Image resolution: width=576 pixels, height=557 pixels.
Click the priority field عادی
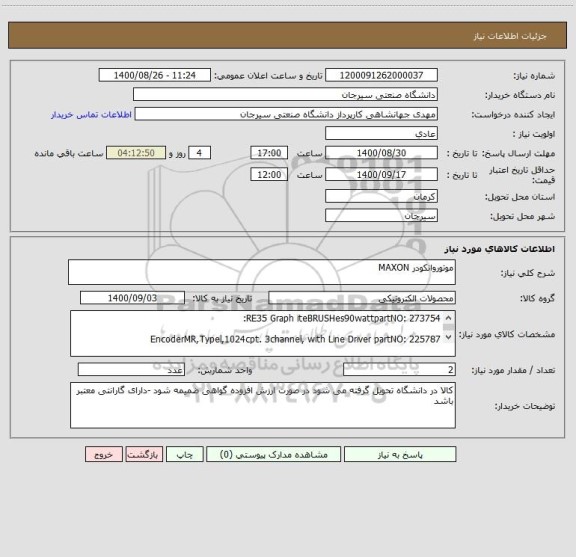coord(381,133)
